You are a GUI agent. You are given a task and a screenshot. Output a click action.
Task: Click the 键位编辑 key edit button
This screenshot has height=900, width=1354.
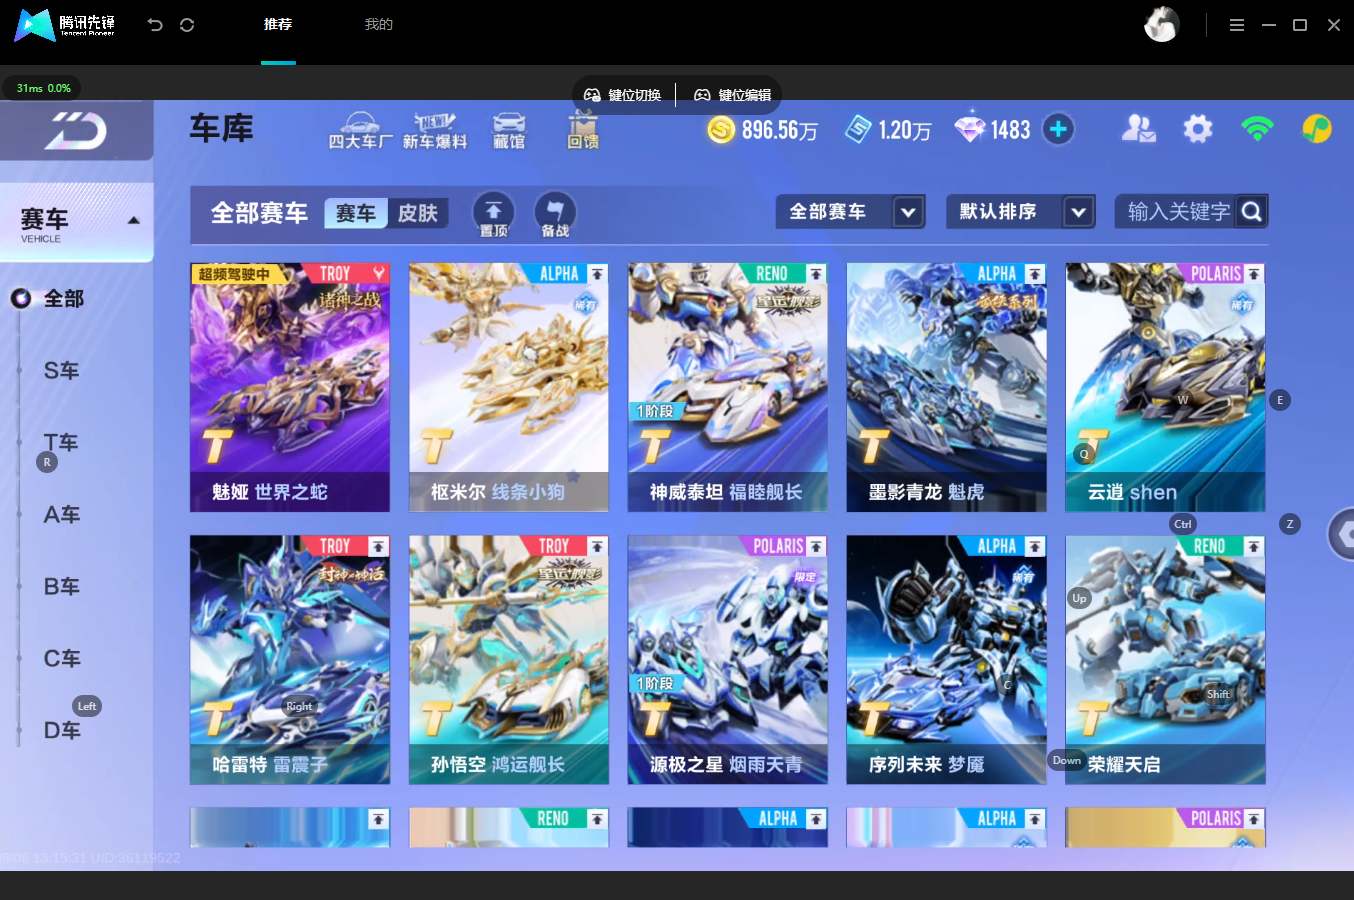732,95
